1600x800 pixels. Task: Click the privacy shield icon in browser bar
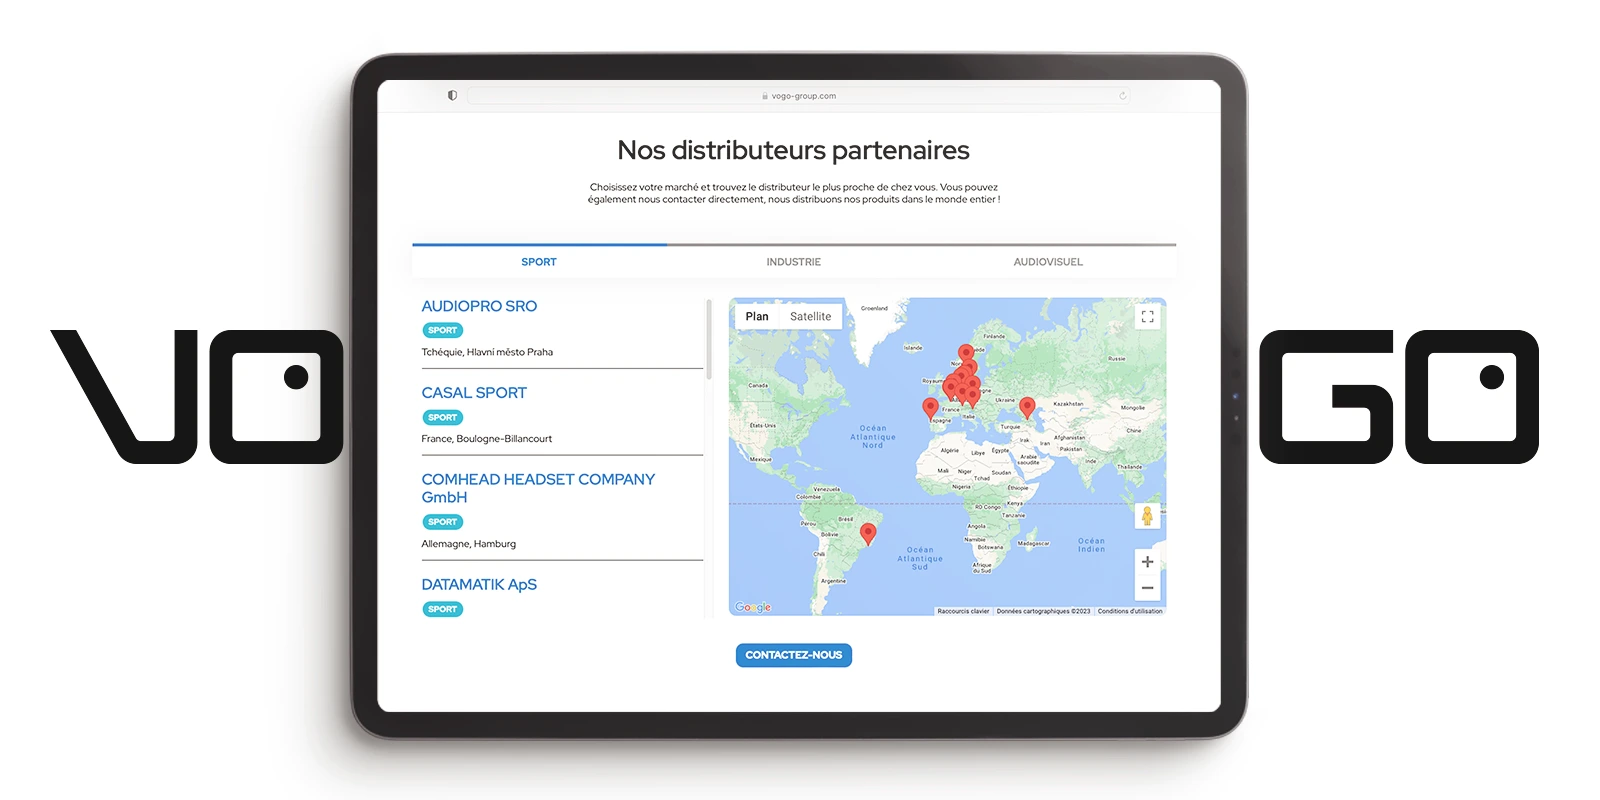point(452,96)
